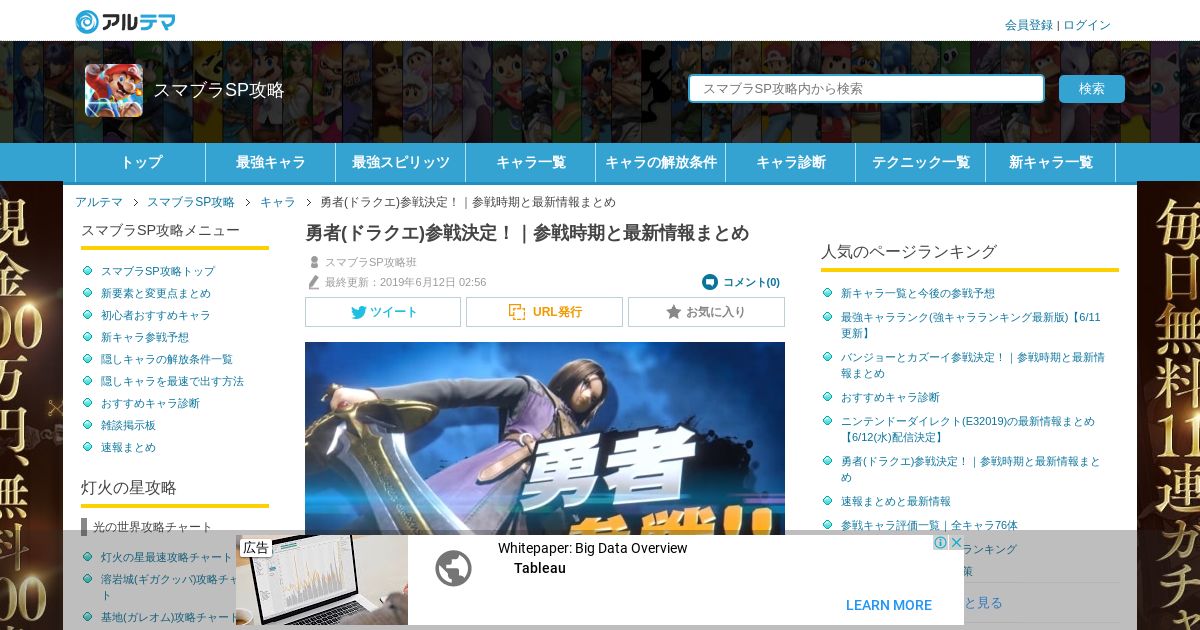Open 新要素と変更点まとめ sidebar link

tap(156, 293)
